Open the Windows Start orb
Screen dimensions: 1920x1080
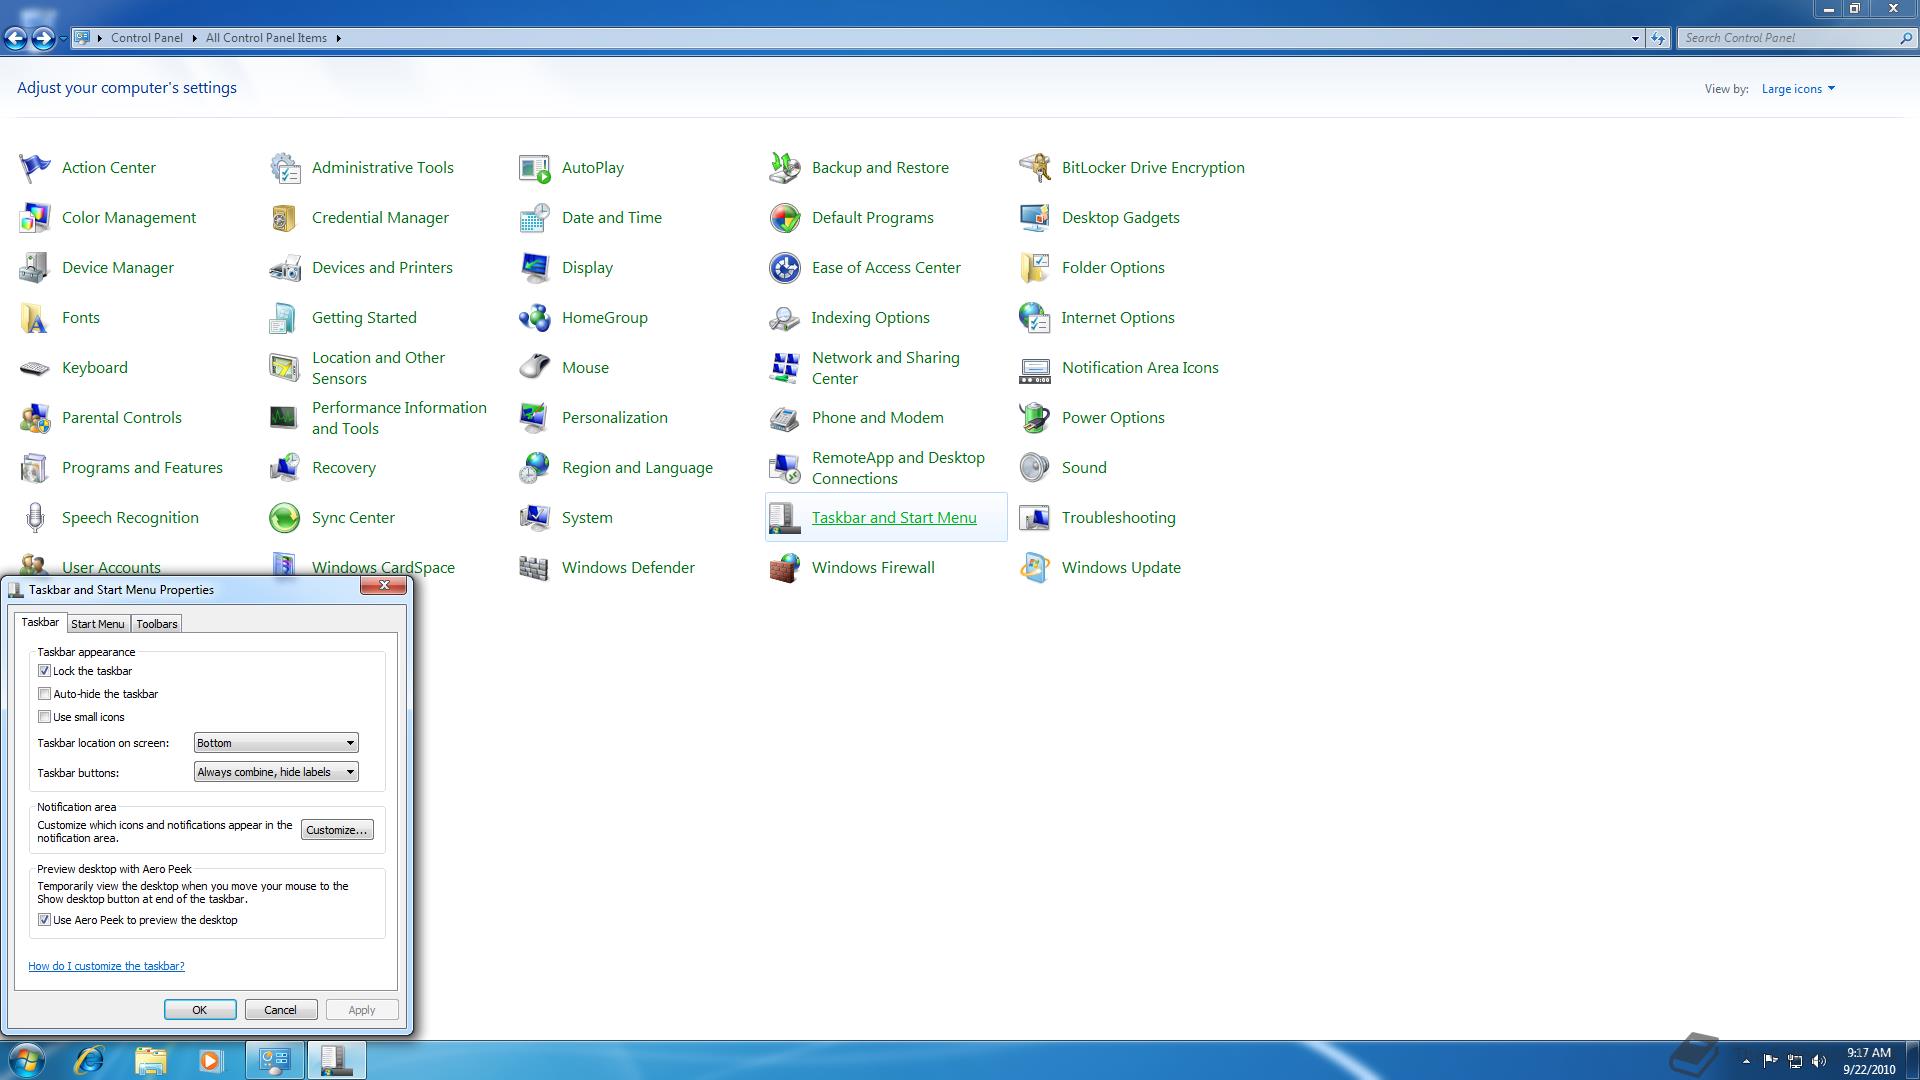(27, 1060)
